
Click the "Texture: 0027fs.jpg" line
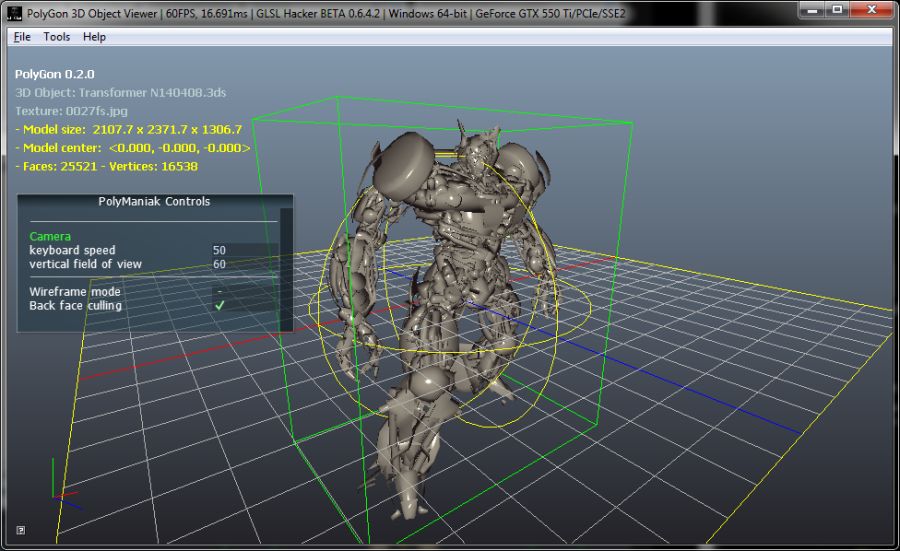(x=71, y=111)
